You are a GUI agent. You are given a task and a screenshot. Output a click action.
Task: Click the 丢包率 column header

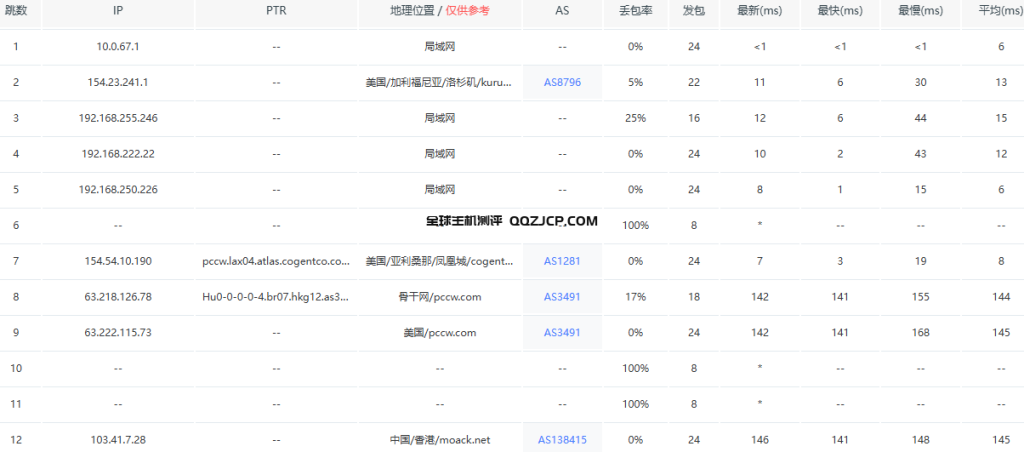pos(635,10)
